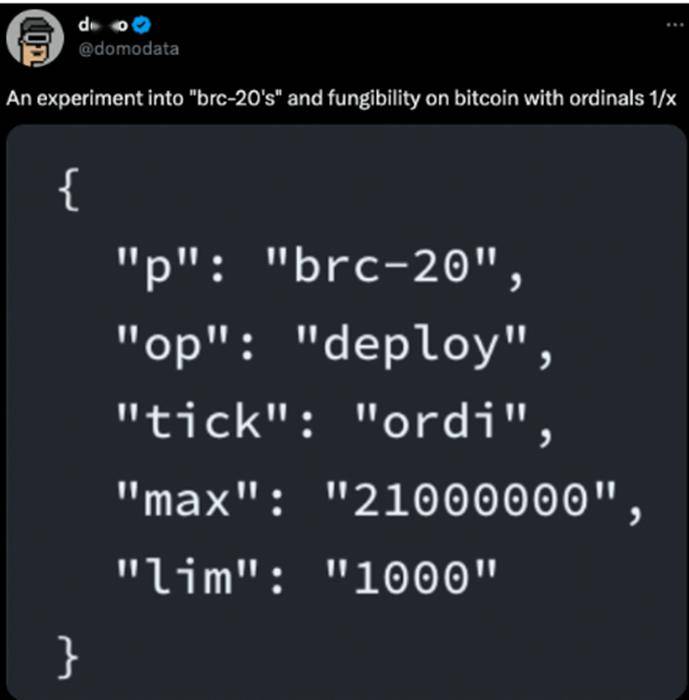Click the "brc-20" value in code image

tap(381, 265)
